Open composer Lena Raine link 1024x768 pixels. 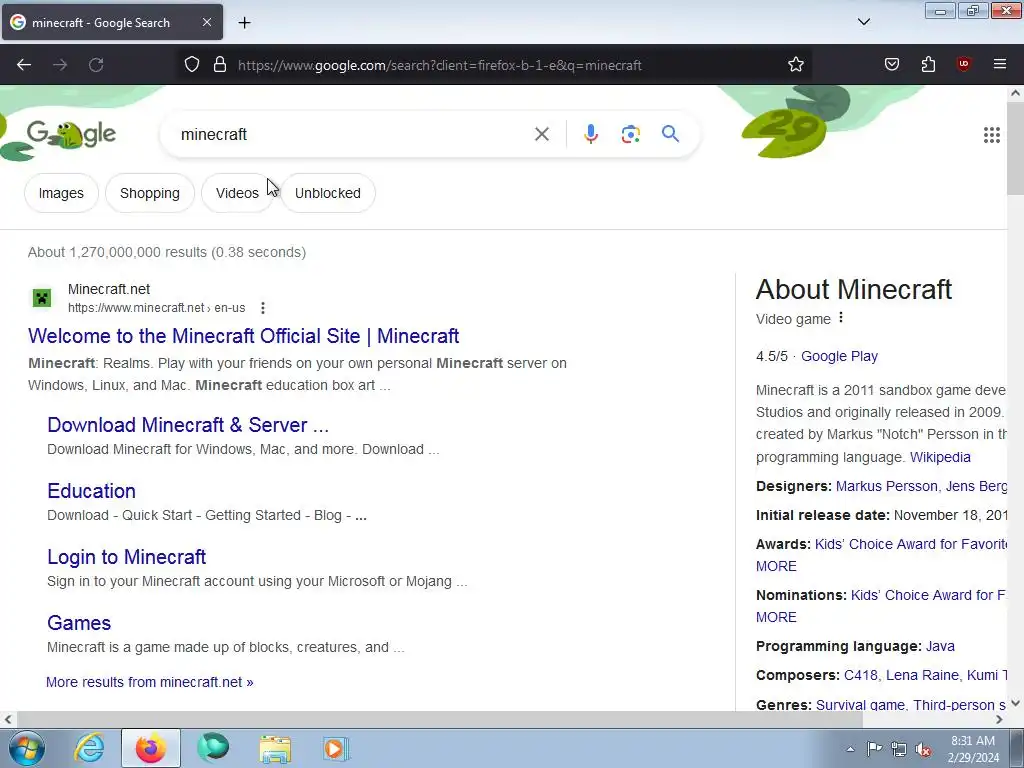tap(922, 675)
